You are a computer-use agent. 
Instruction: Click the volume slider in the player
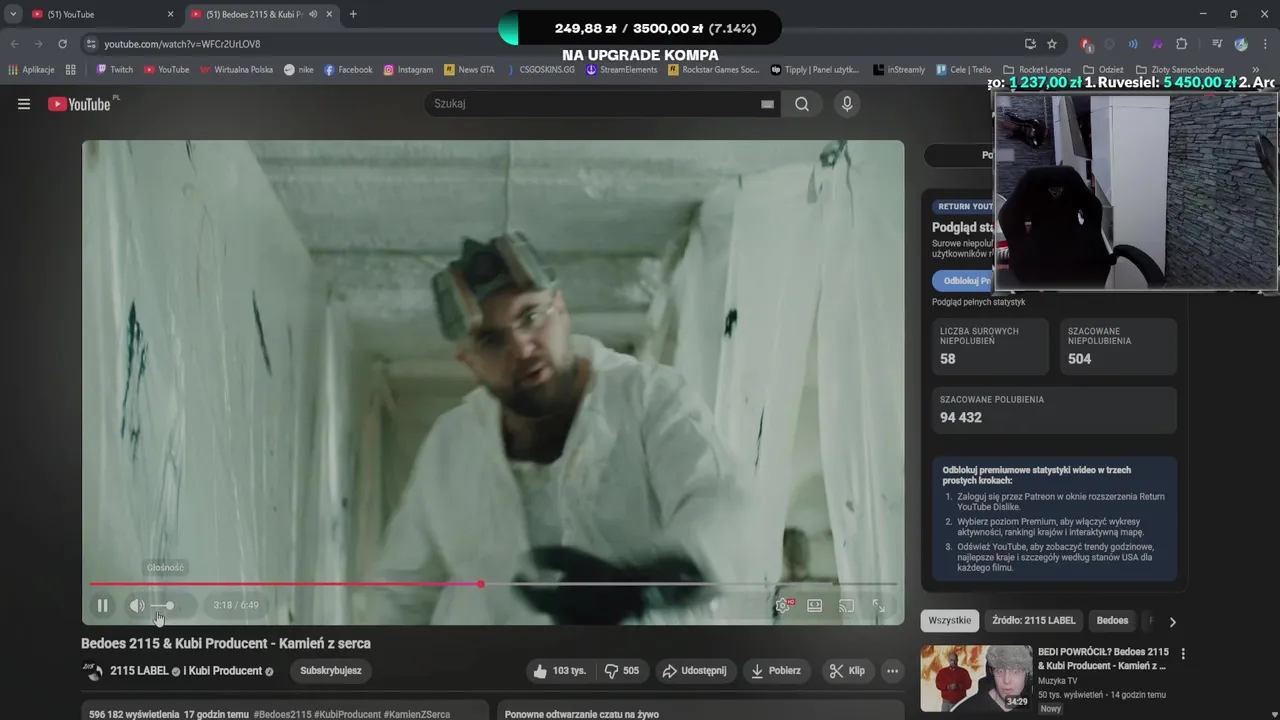[x=164, y=605]
